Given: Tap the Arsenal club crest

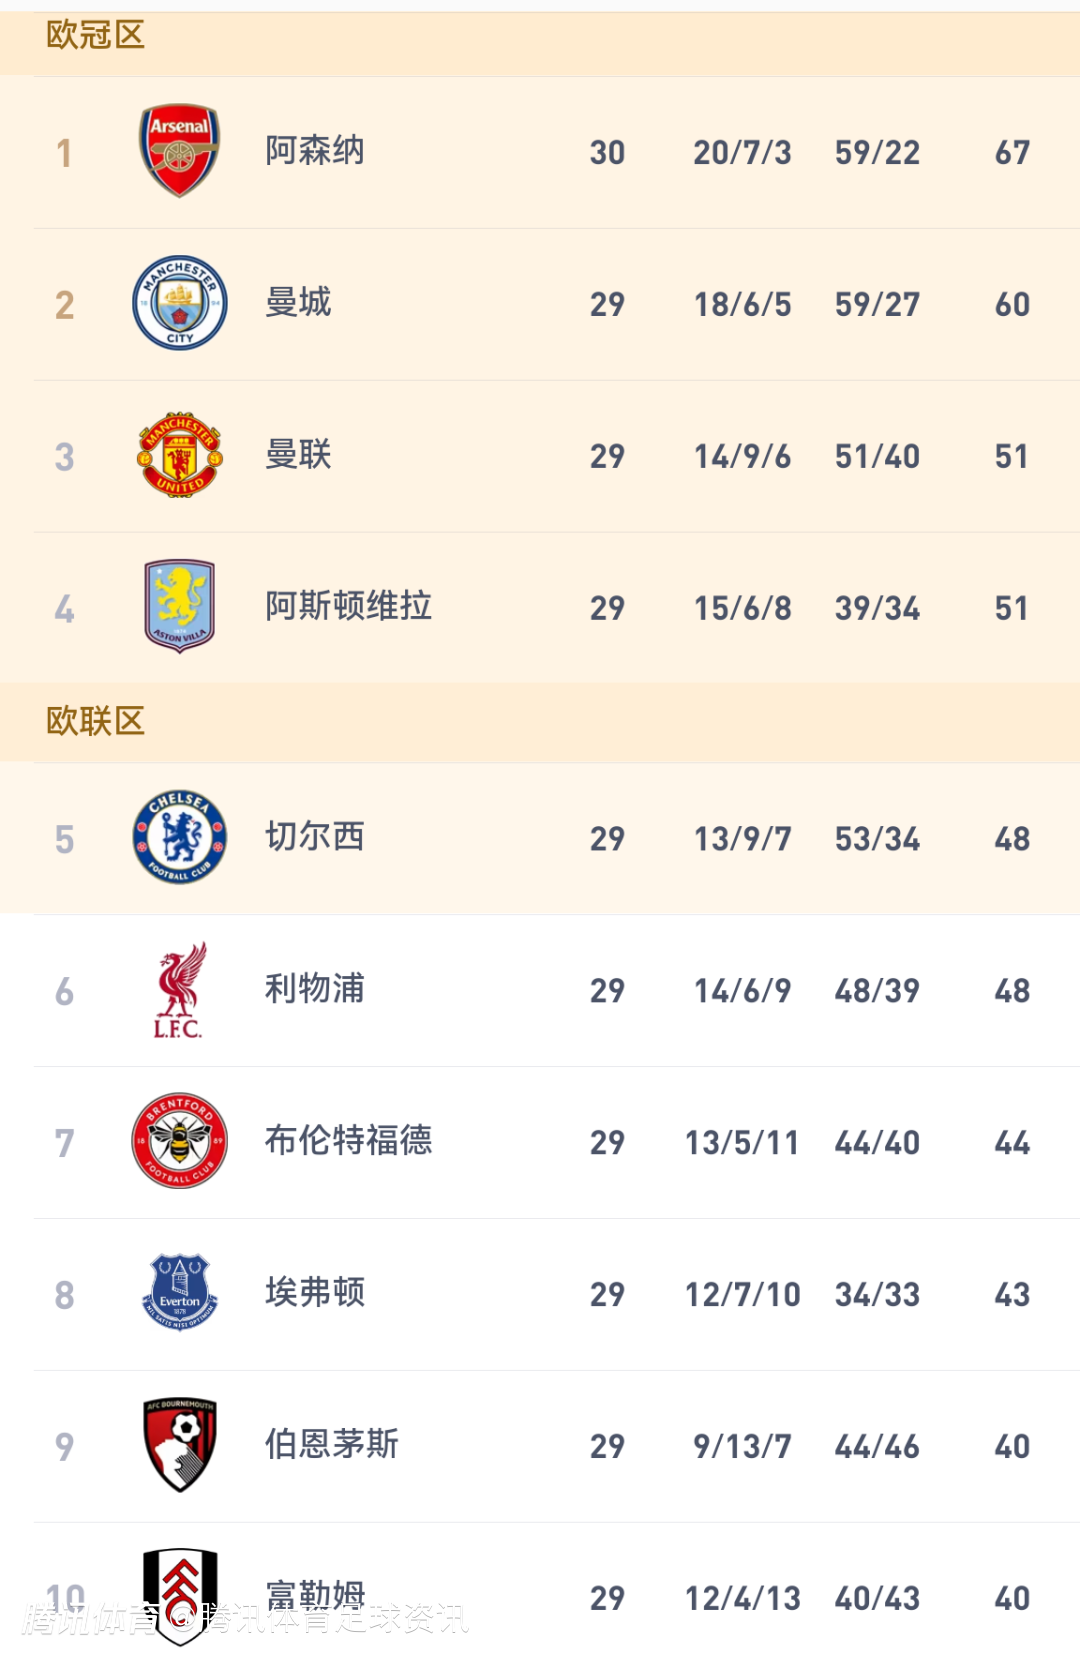Looking at the screenshot, I should [x=179, y=151].
